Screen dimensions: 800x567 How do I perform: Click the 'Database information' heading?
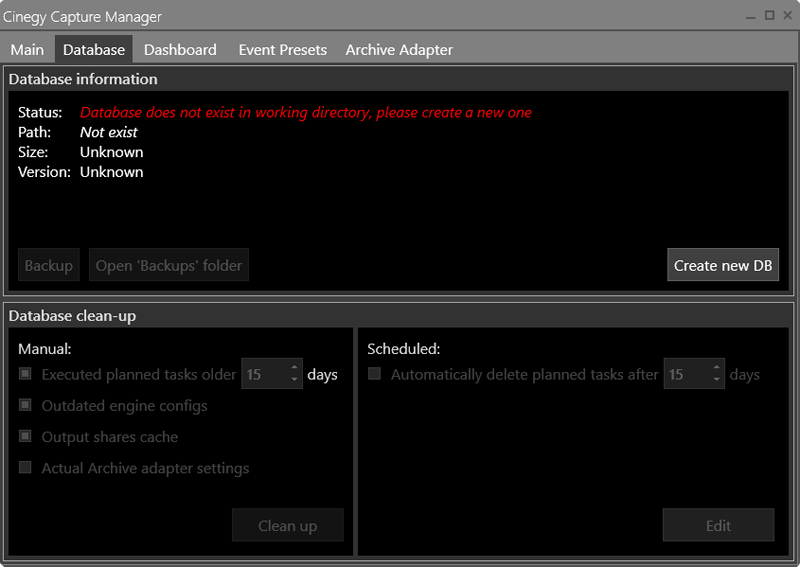tap(83, 79)
